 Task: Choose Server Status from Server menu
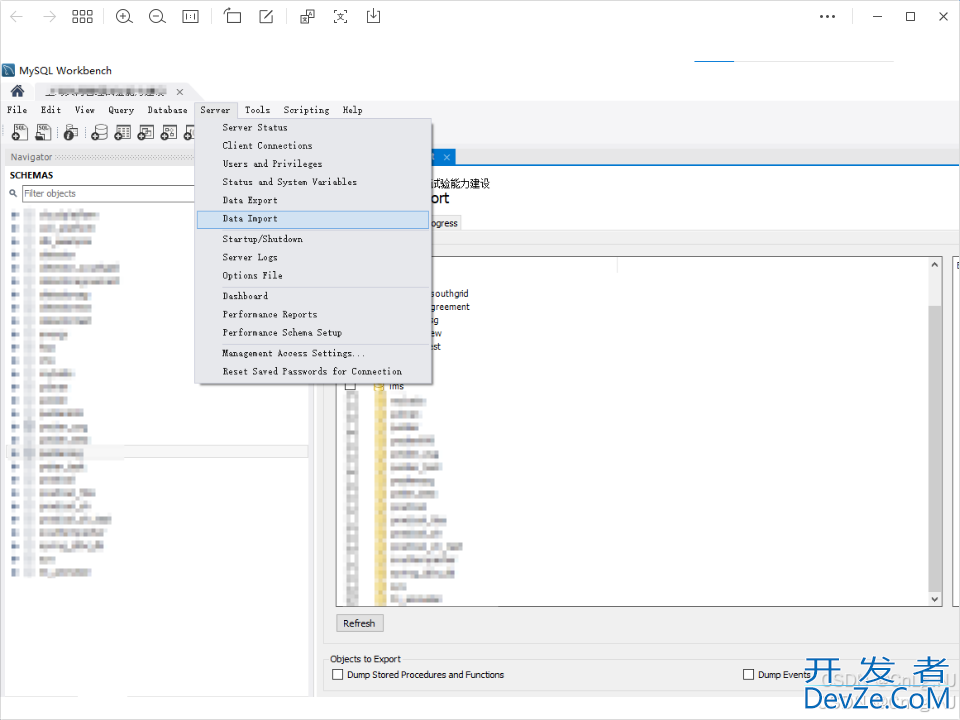[x=313, y=127]
